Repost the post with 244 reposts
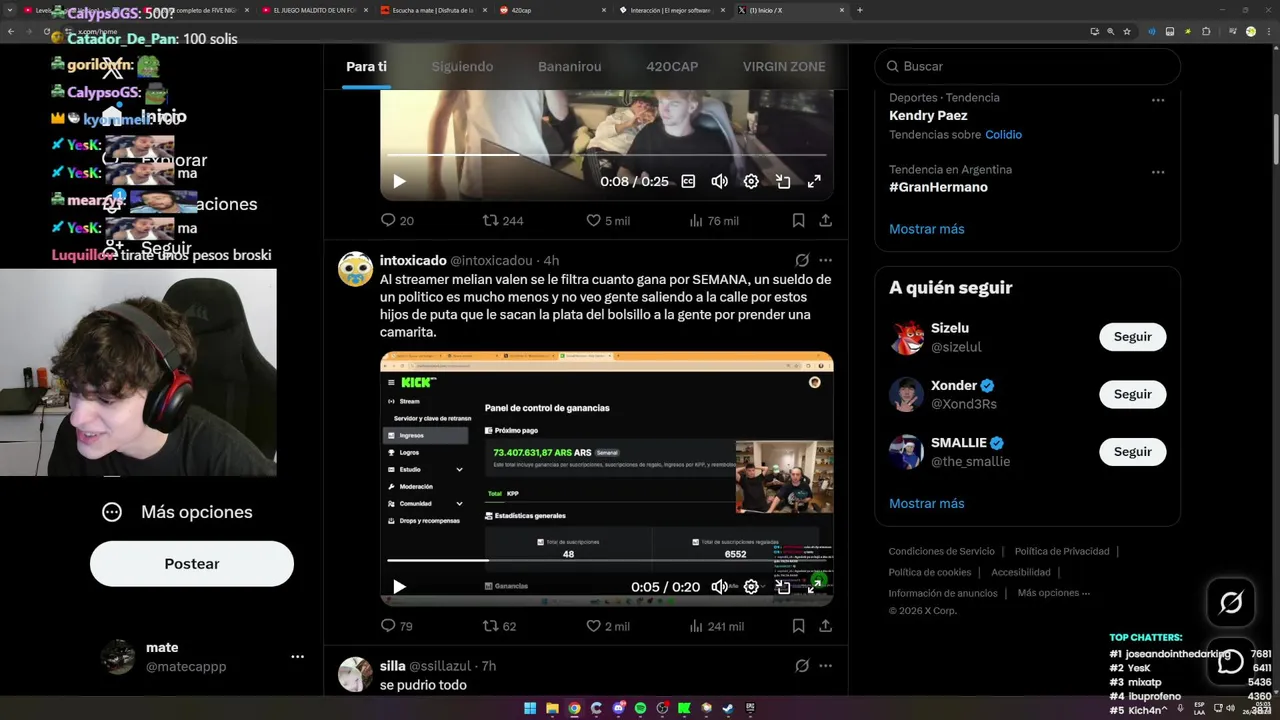Image resolution: width=1280 pixels, height=720 pixels. click(503, 221)
